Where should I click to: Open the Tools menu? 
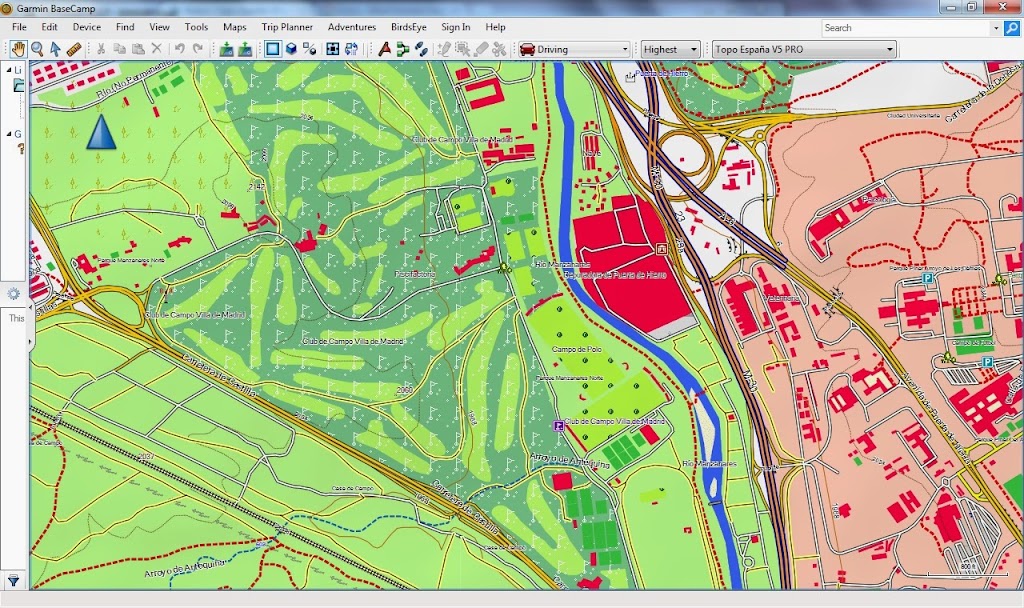[196, 27]
